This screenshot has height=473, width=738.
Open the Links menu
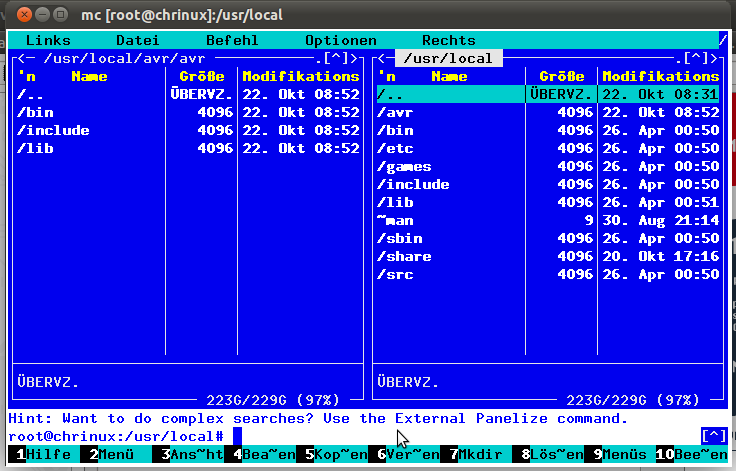(48, 40)
